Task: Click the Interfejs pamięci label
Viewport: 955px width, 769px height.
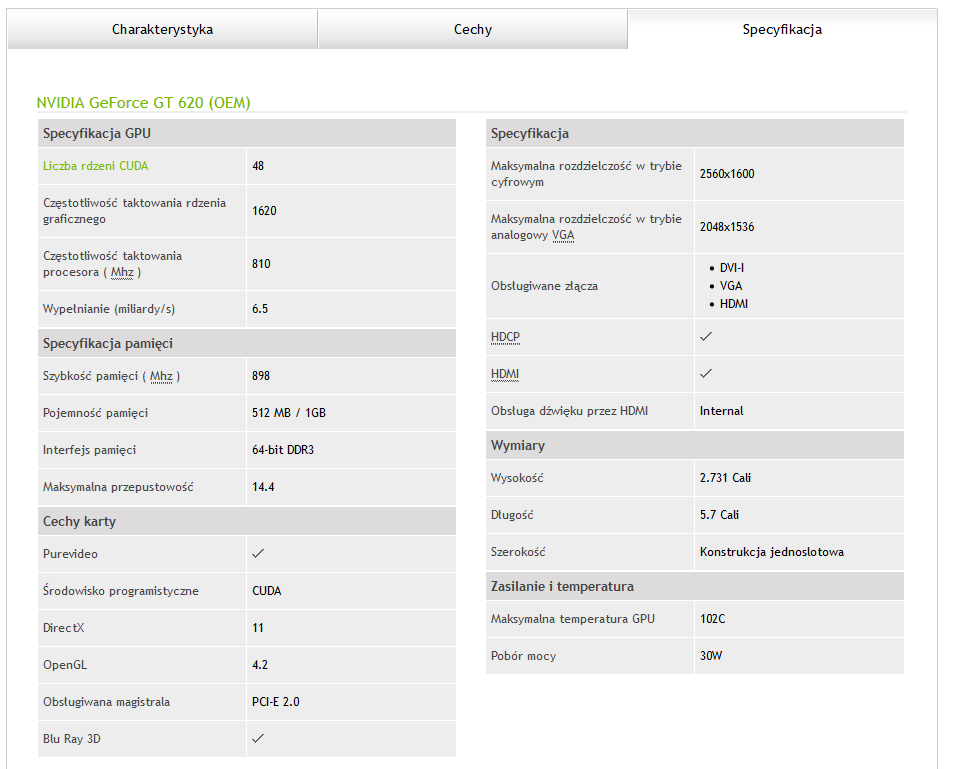Action: click(x=90, y=450)
